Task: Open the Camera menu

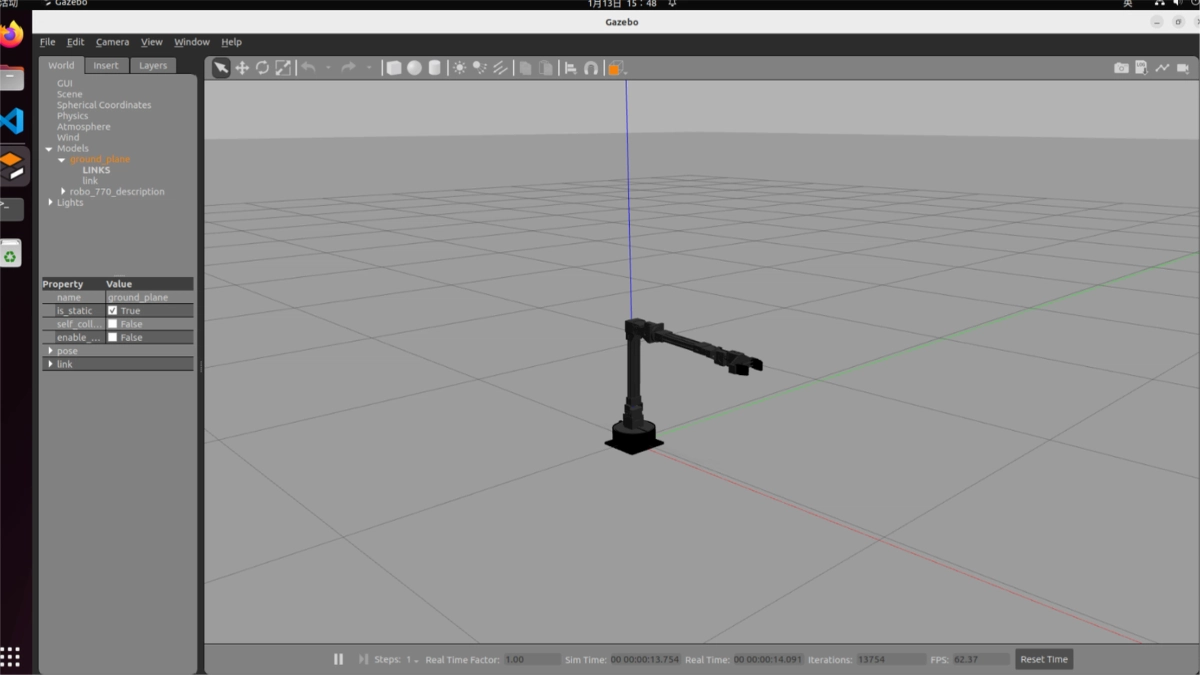Action: [x=112, y=42]
